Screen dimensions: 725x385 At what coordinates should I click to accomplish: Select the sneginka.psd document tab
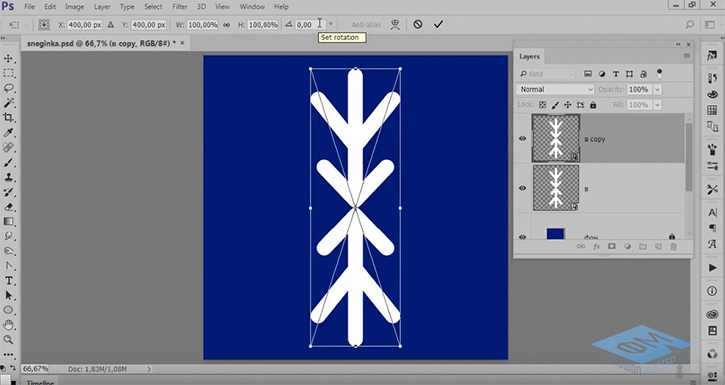(105, 43)
